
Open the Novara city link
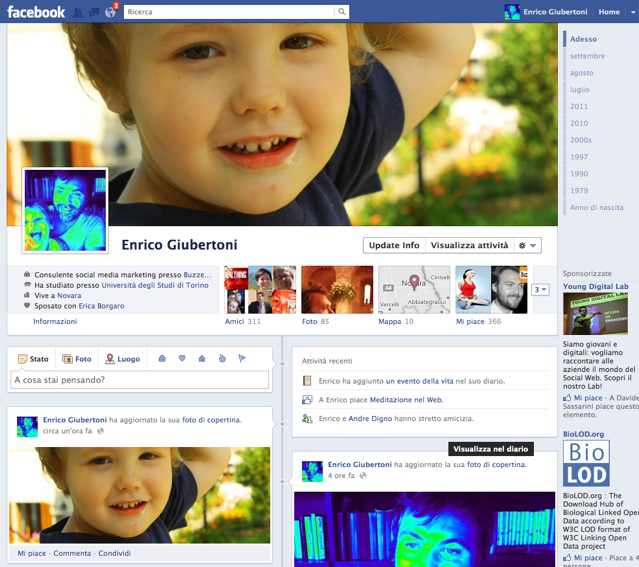click(x=69, y=296)
